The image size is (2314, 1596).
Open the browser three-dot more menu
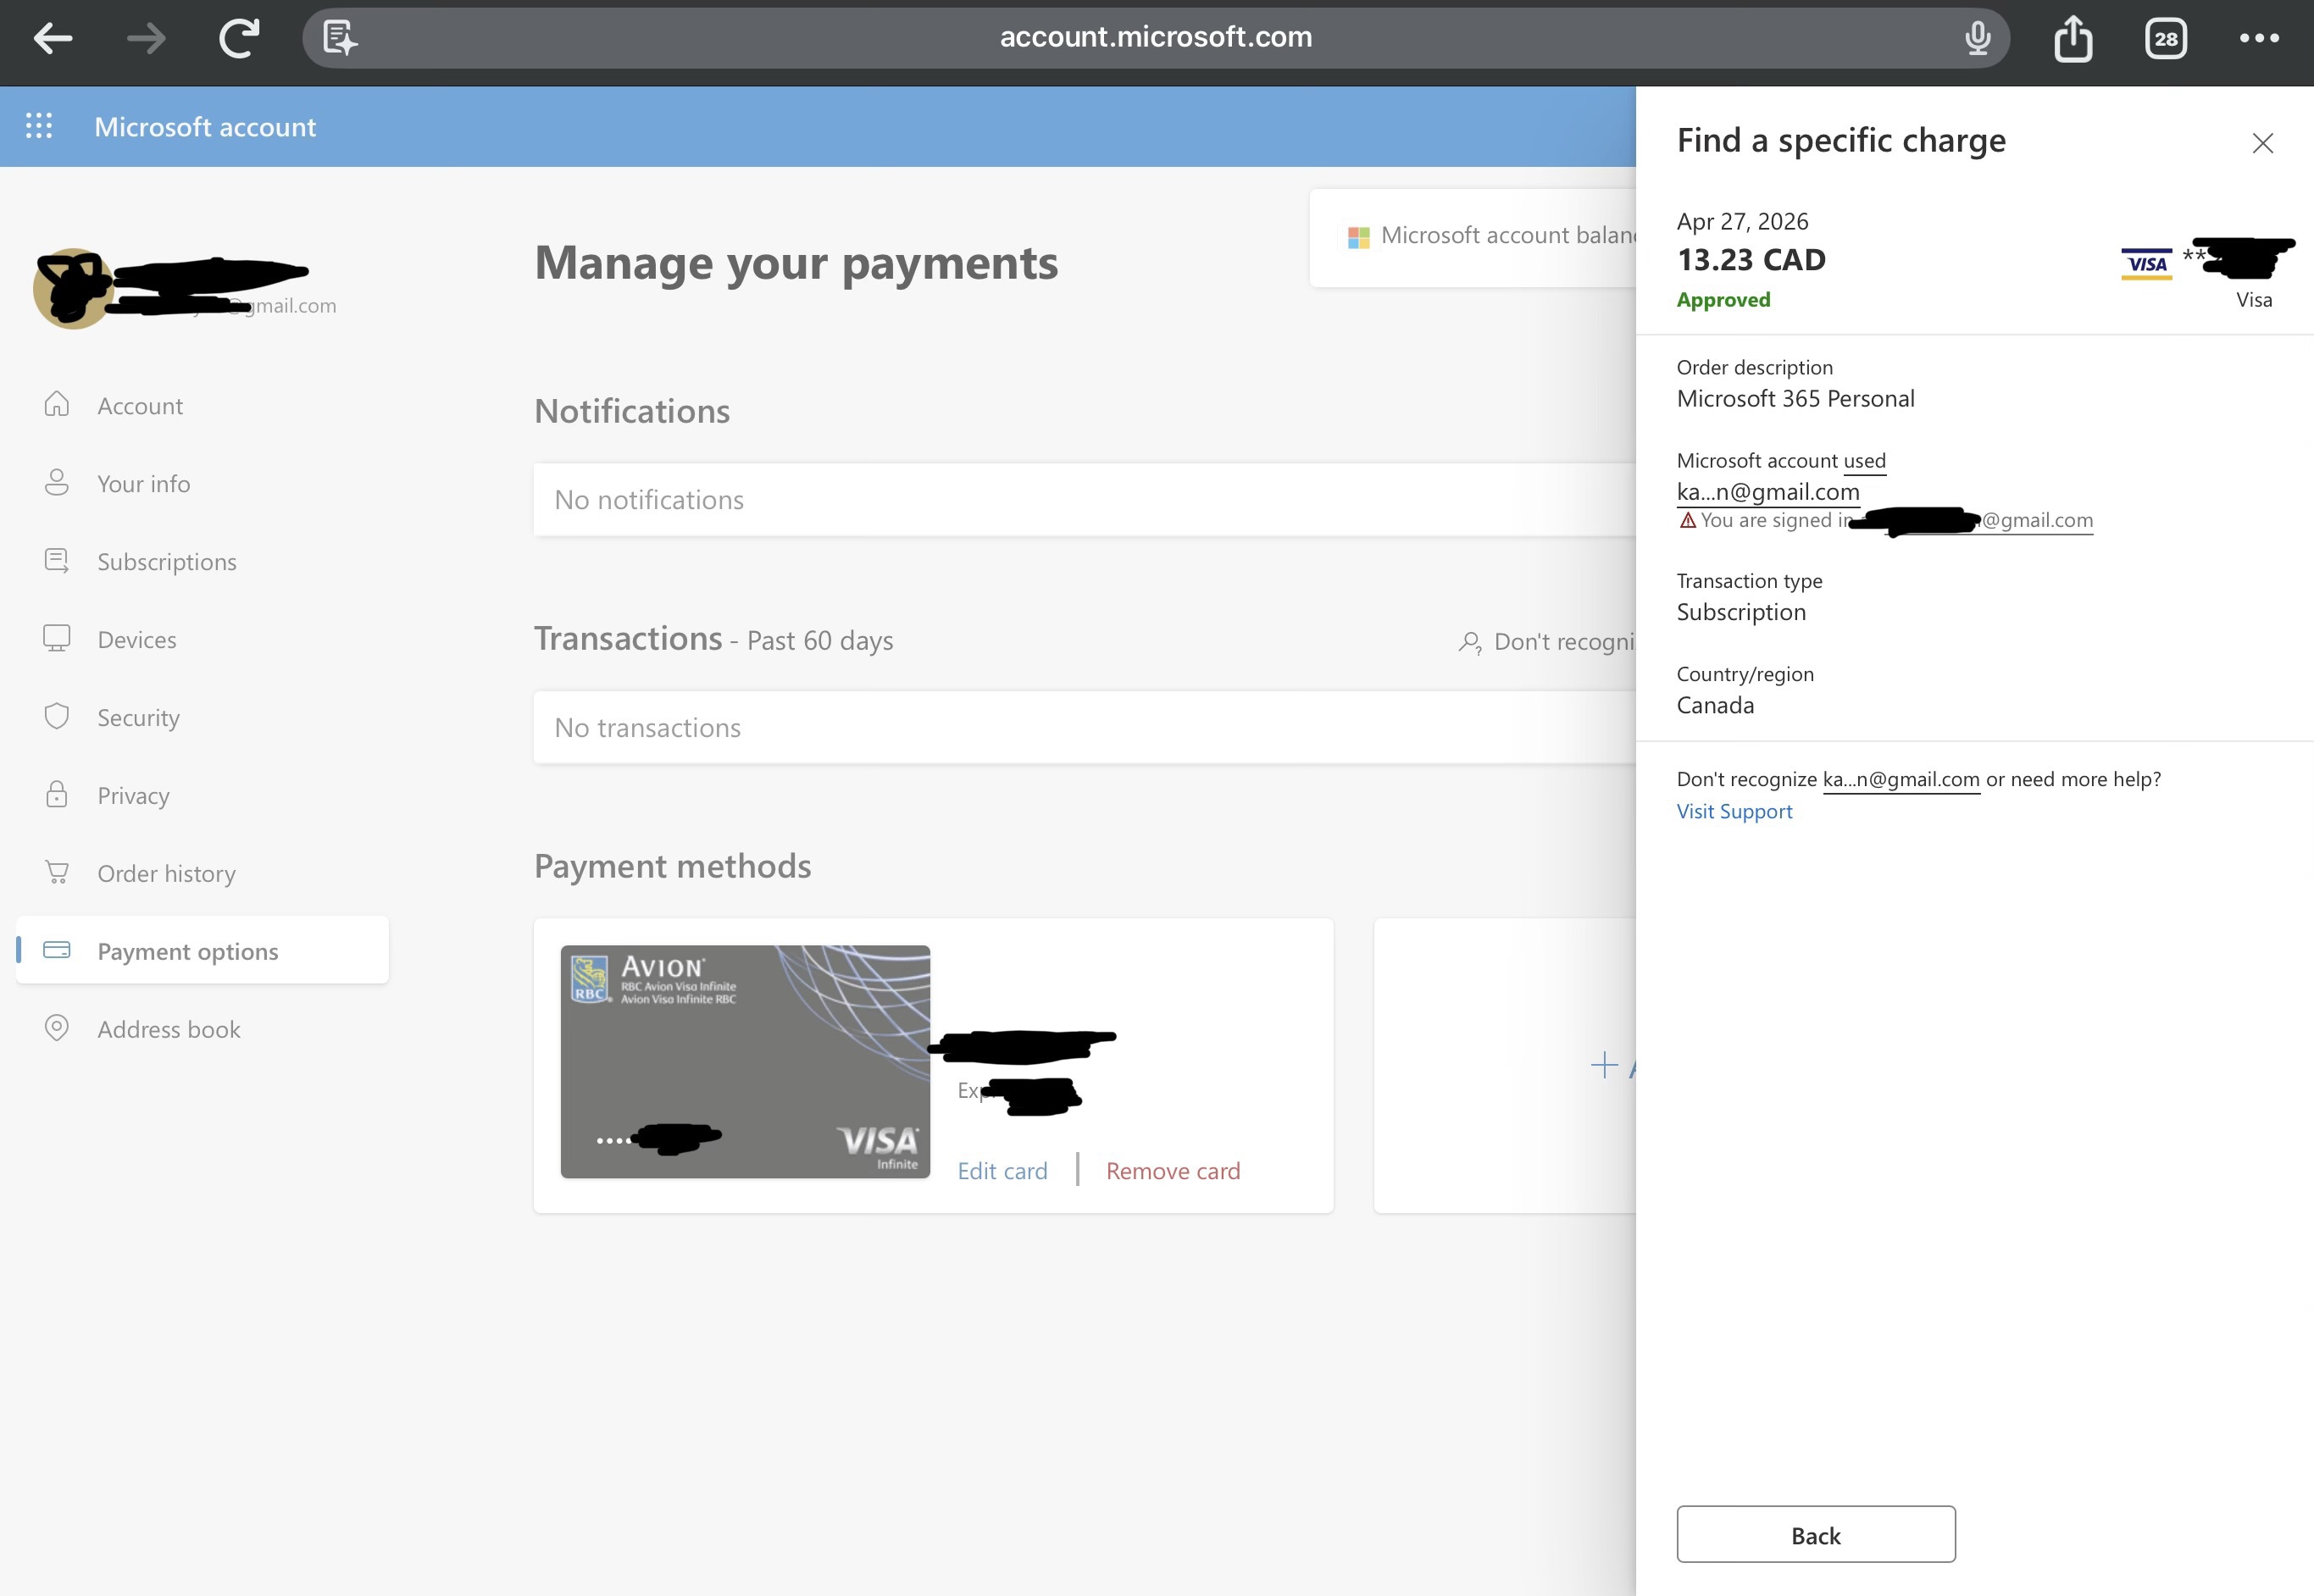pyautogui.click(x=2259, y=38)
